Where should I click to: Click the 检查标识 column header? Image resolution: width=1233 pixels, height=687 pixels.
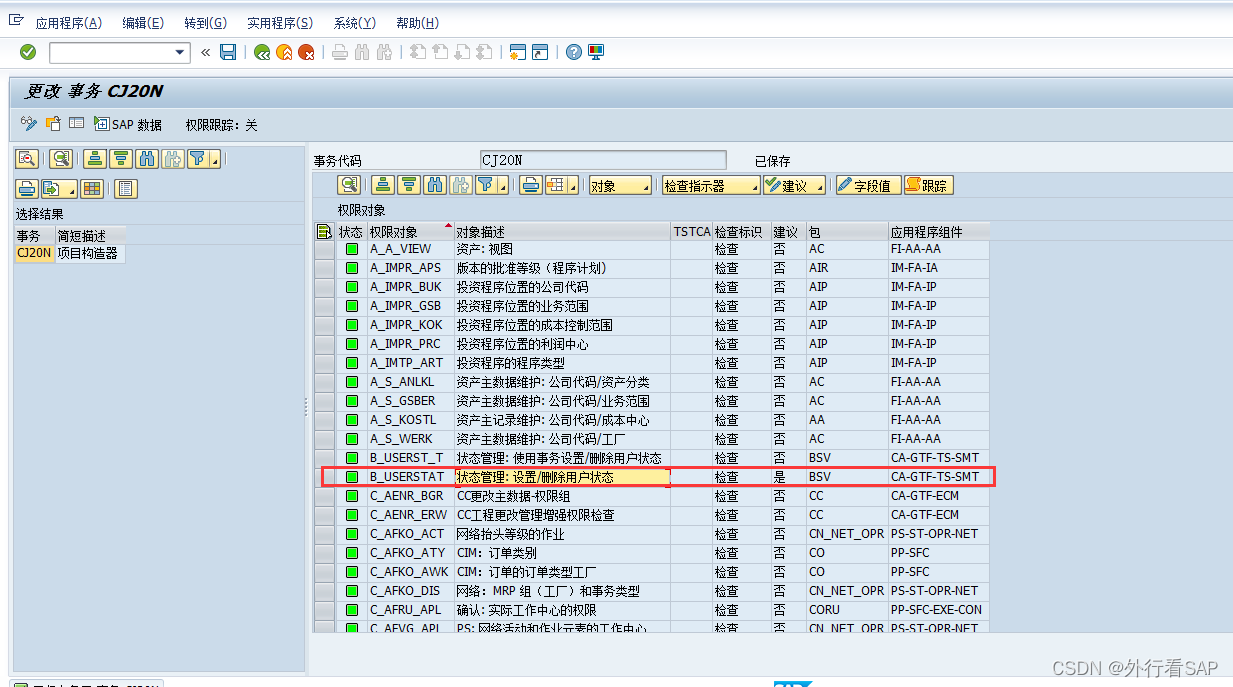[x=741, y=232]
